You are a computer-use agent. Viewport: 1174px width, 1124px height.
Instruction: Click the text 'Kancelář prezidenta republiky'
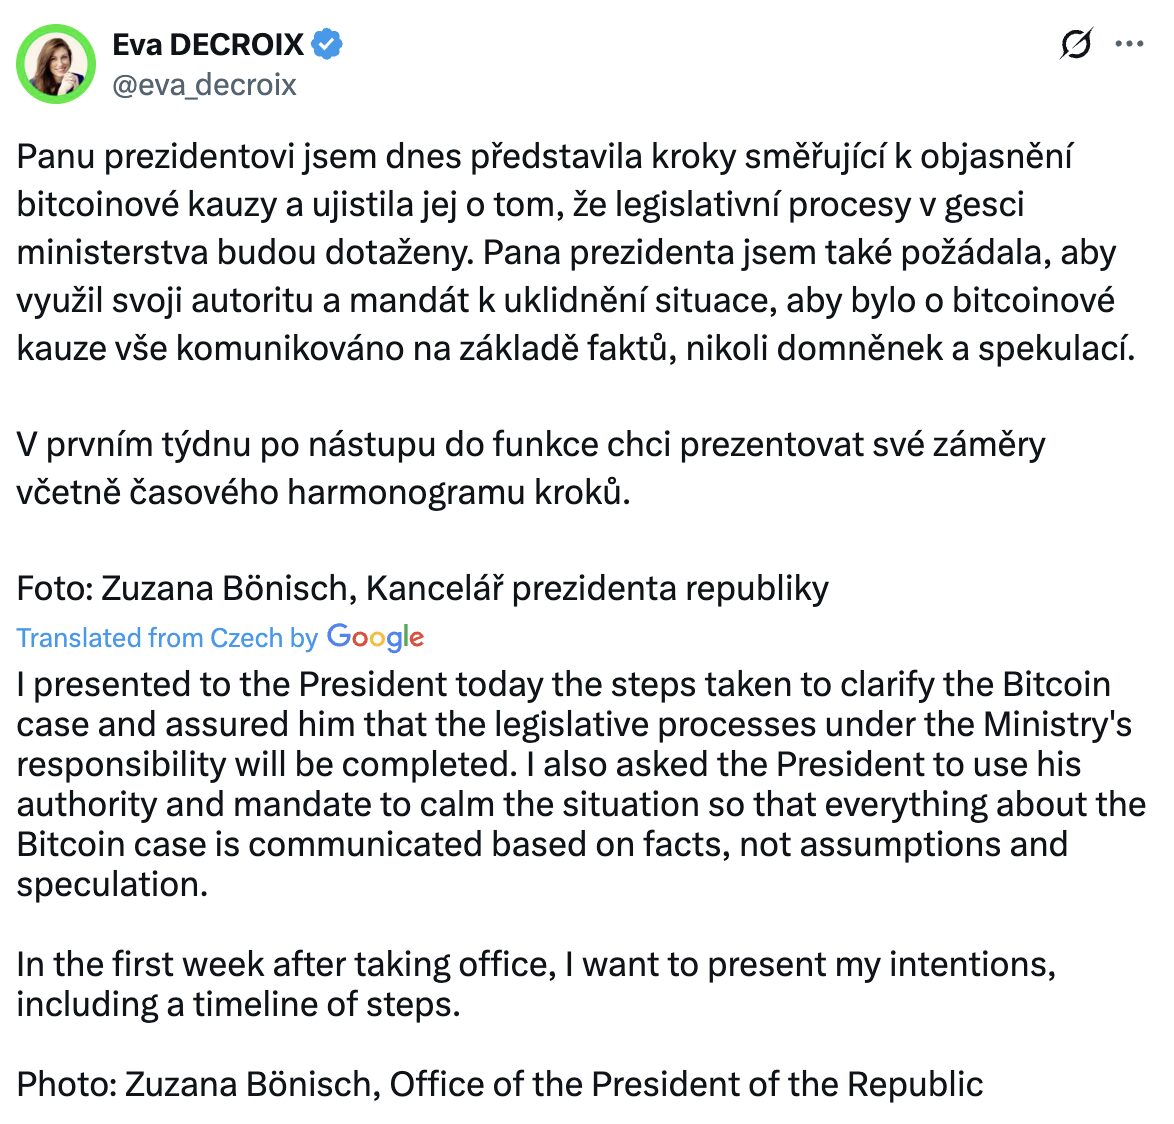coord(597,589)
